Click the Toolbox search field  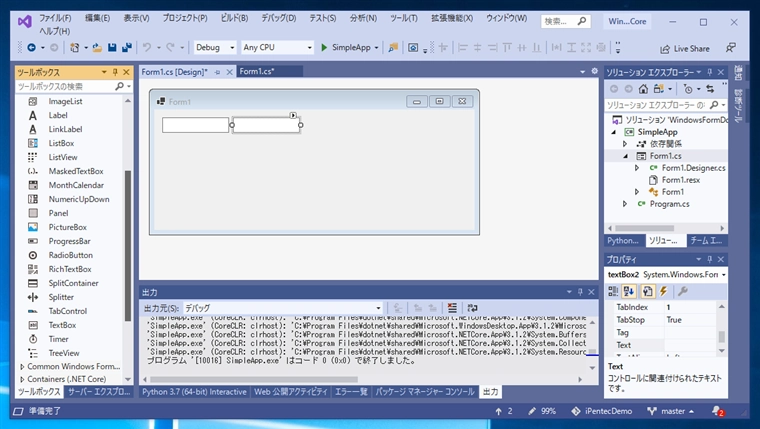click(65, 86)
